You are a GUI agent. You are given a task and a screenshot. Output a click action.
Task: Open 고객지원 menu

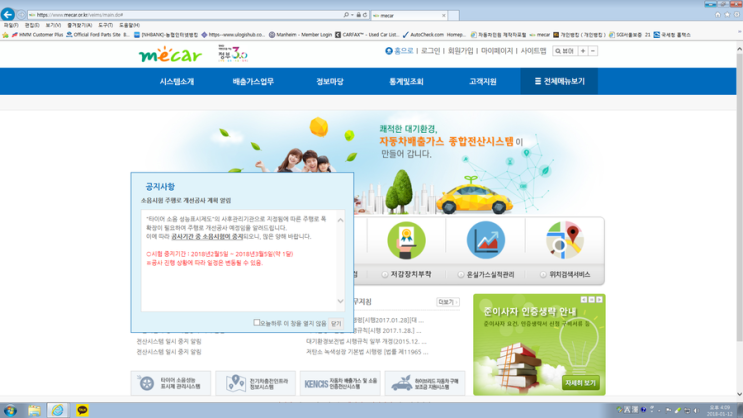point(483,82)
